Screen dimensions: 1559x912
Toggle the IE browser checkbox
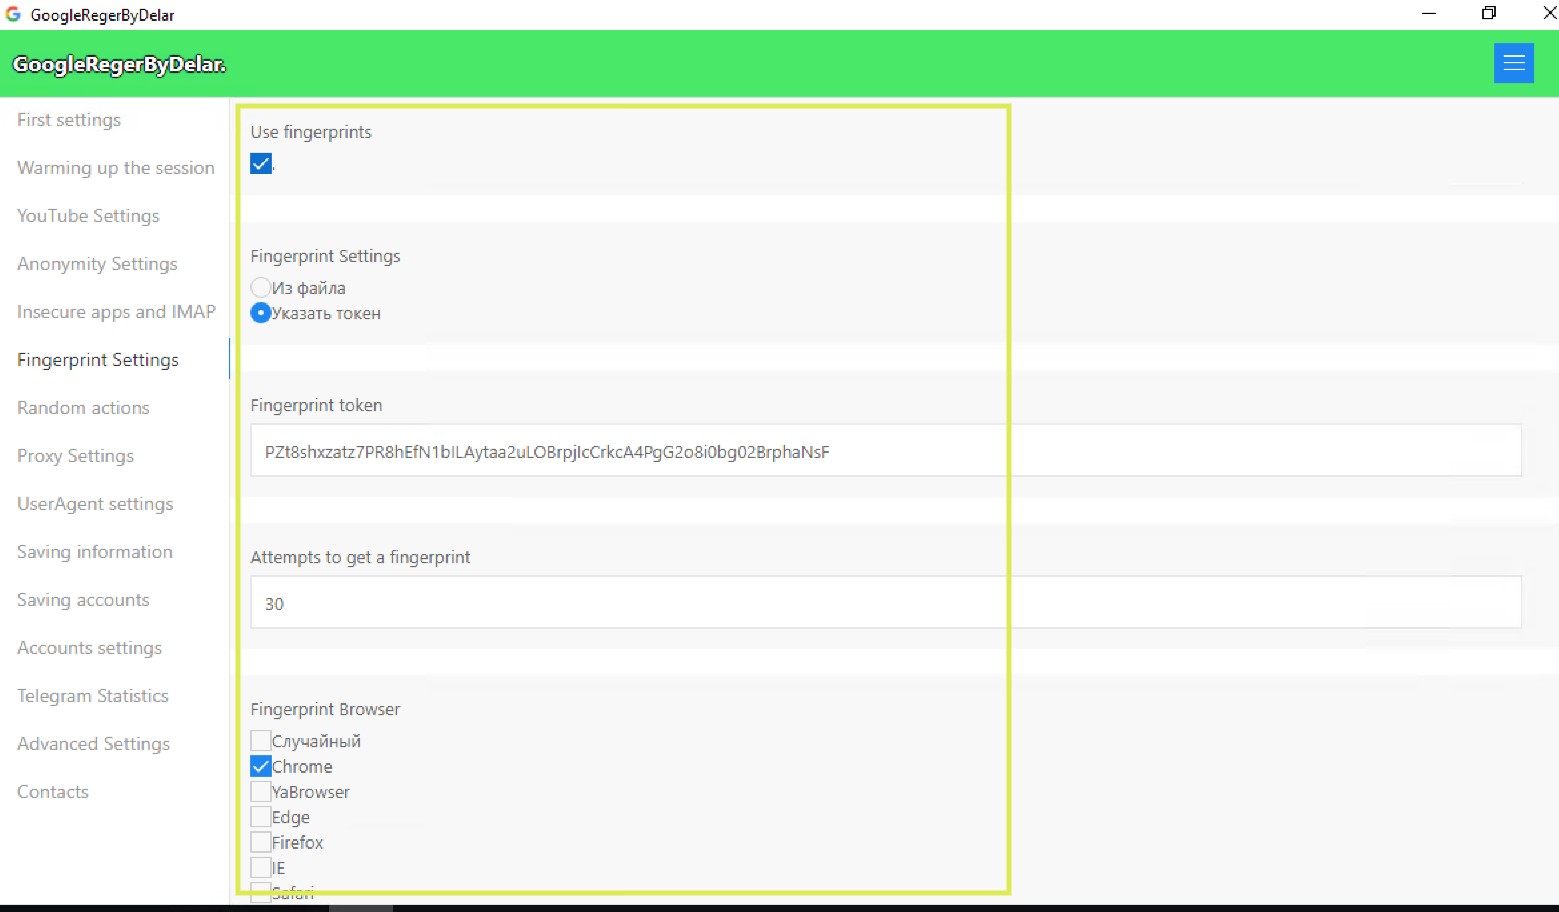coord(261,867)
